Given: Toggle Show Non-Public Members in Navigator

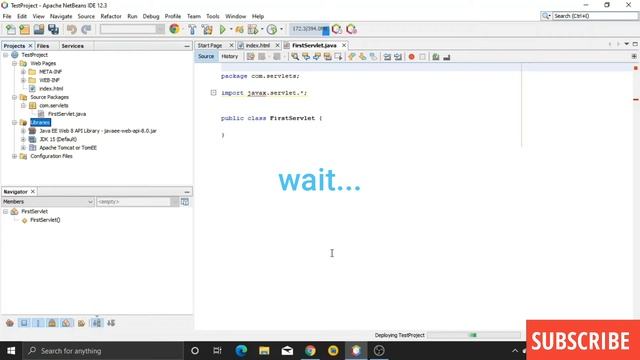Looking at the screenshot, I should click(52, 323).
